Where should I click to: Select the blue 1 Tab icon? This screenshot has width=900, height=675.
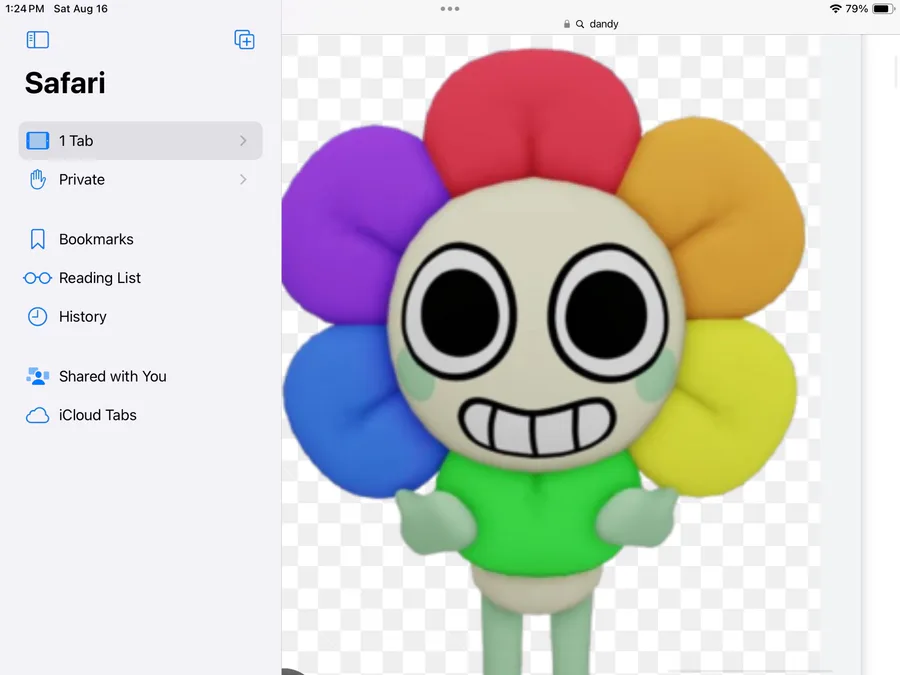pyautogui.click(x=38, y=141)
